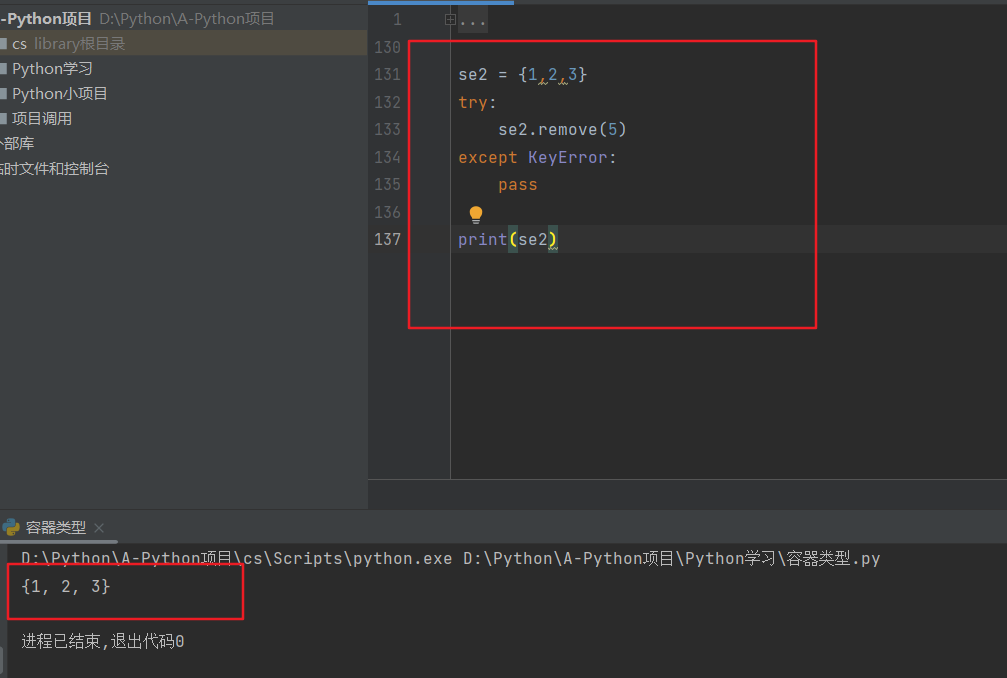
Task: Click the folder icon beside cs library
Action: (x=3, y=44)
